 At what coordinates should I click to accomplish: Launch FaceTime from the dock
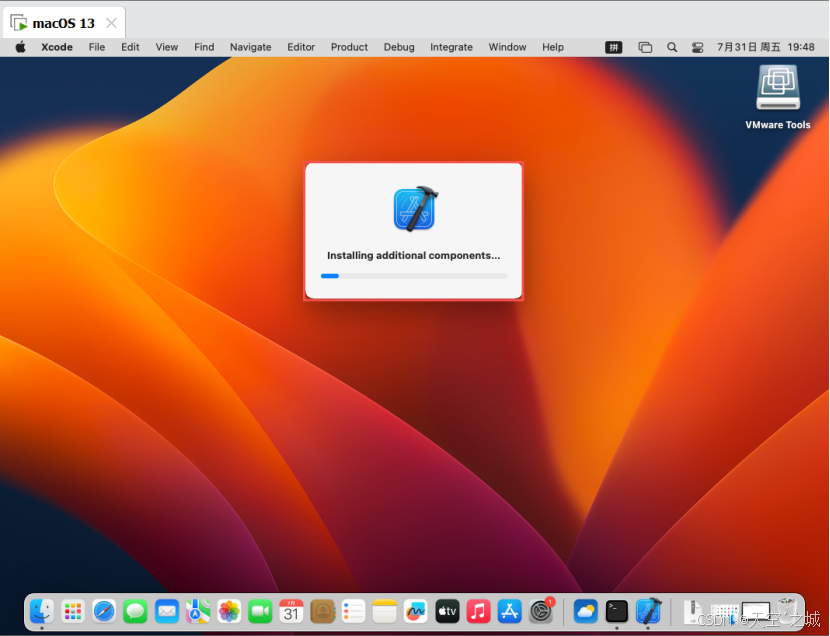coord(260,611)
